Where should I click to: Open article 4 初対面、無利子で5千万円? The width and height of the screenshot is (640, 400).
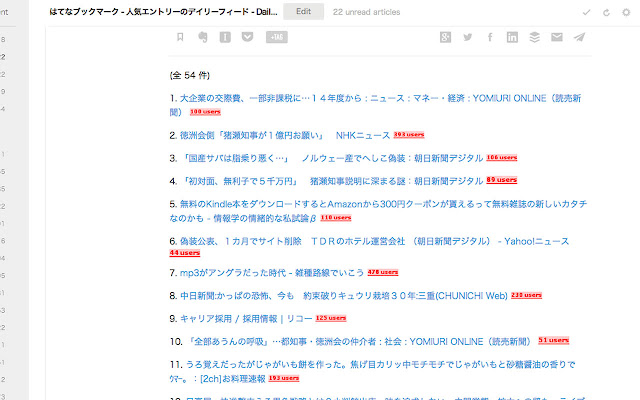coord(332,181)
